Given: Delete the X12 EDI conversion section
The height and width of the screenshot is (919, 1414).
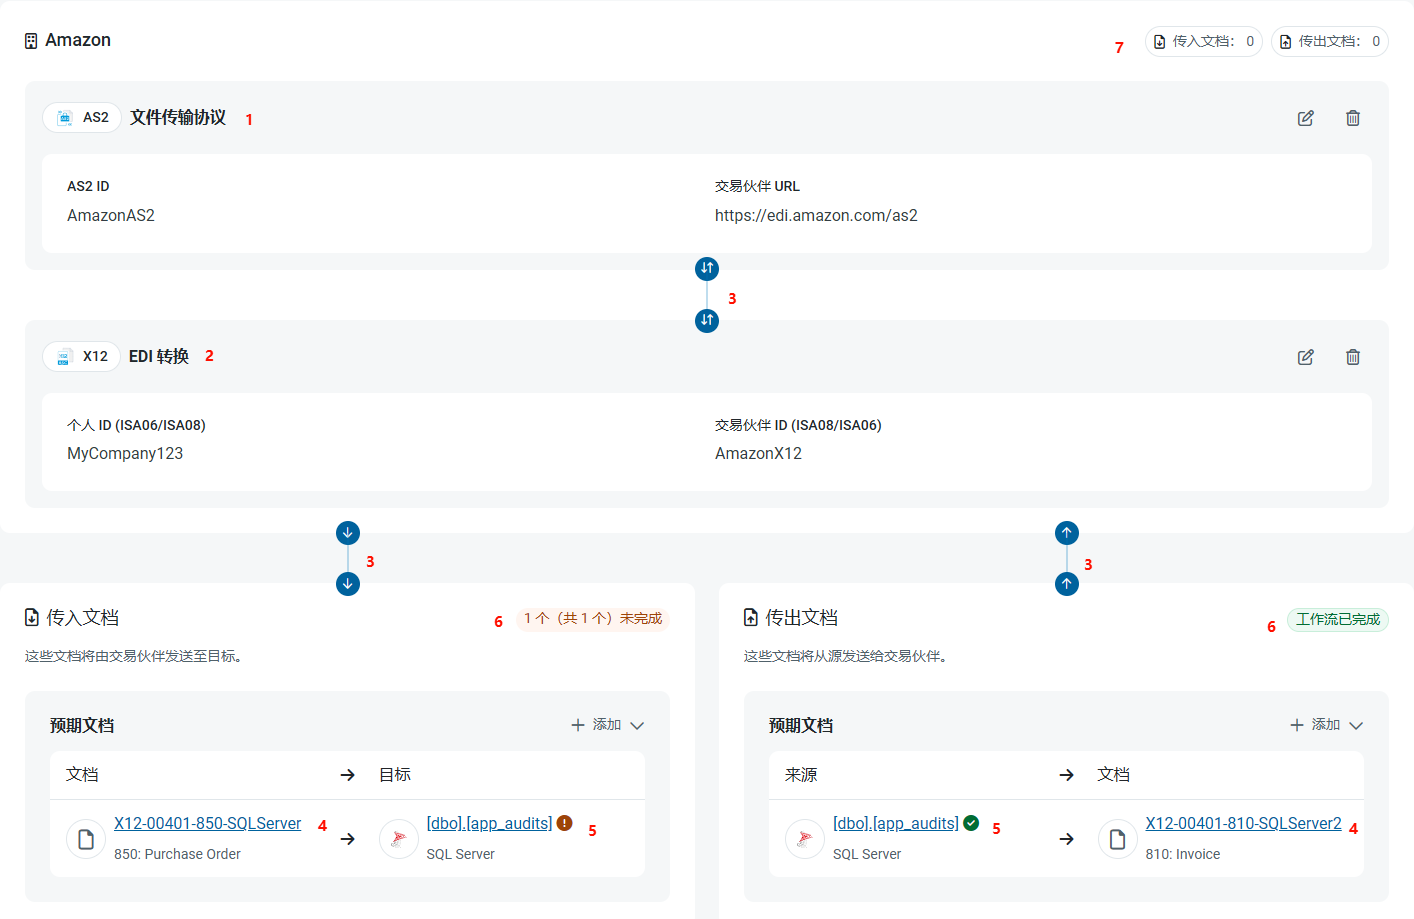Looking at the screenshot, I should pyautogui.click(x=1352, y=357).
